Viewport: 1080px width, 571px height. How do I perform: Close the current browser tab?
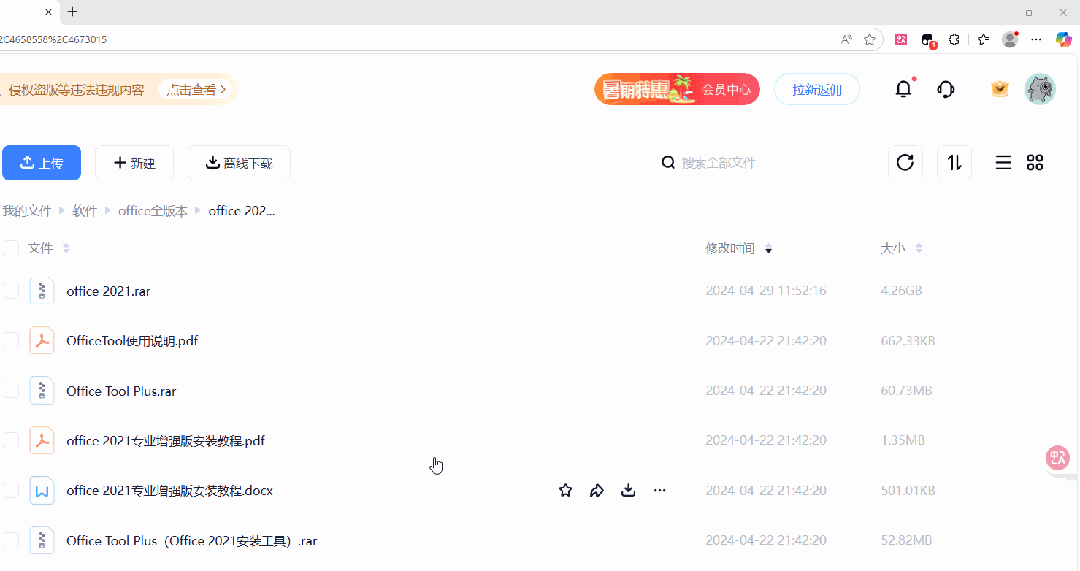[48, 12]
